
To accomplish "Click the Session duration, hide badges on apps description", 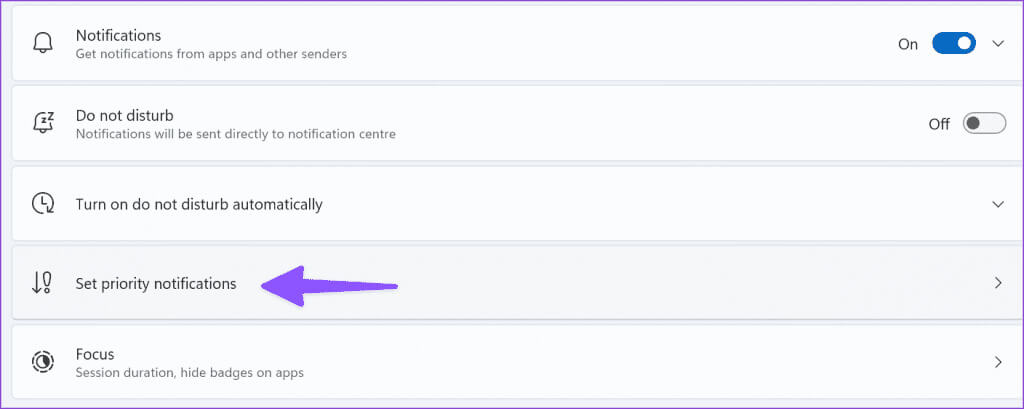I will tap(189, 374).
